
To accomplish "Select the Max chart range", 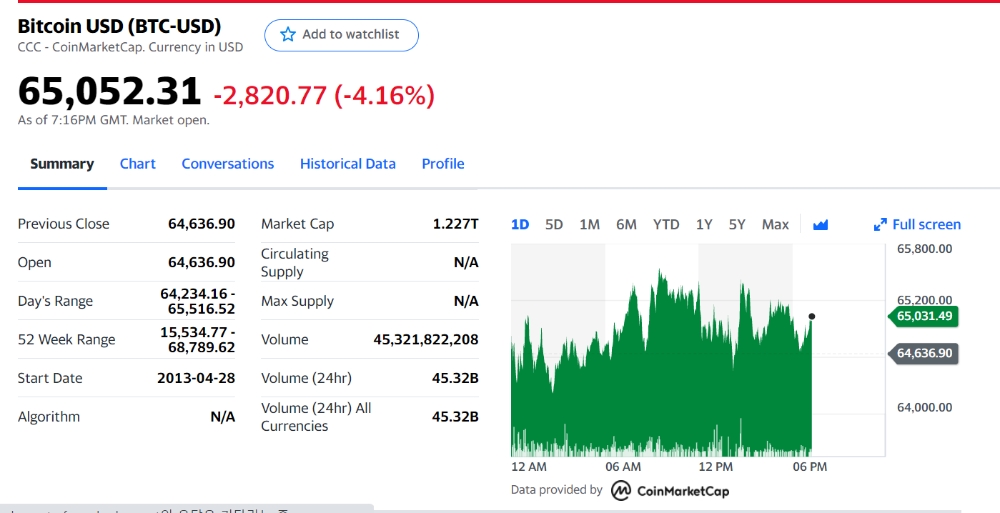I will (775, 225).
